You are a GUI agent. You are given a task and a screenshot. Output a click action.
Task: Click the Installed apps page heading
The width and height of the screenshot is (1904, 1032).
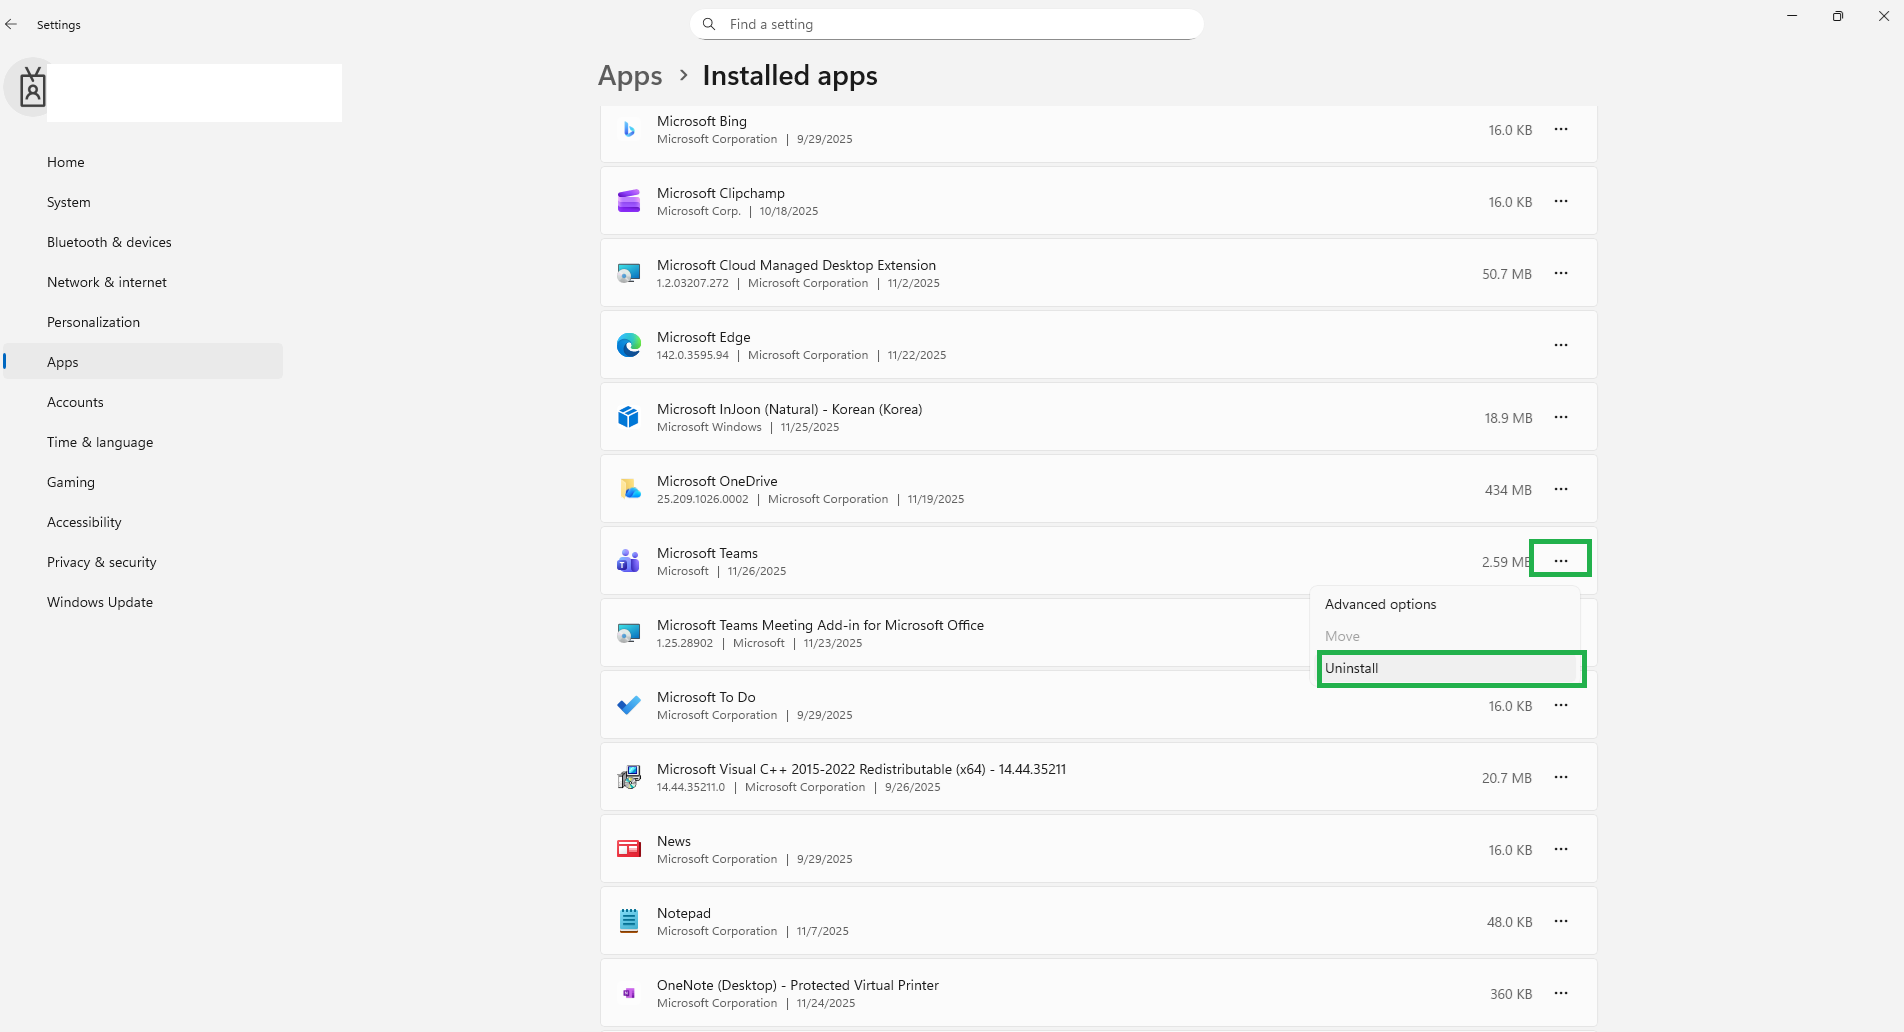pyautogui.click(x=790, y=76)
